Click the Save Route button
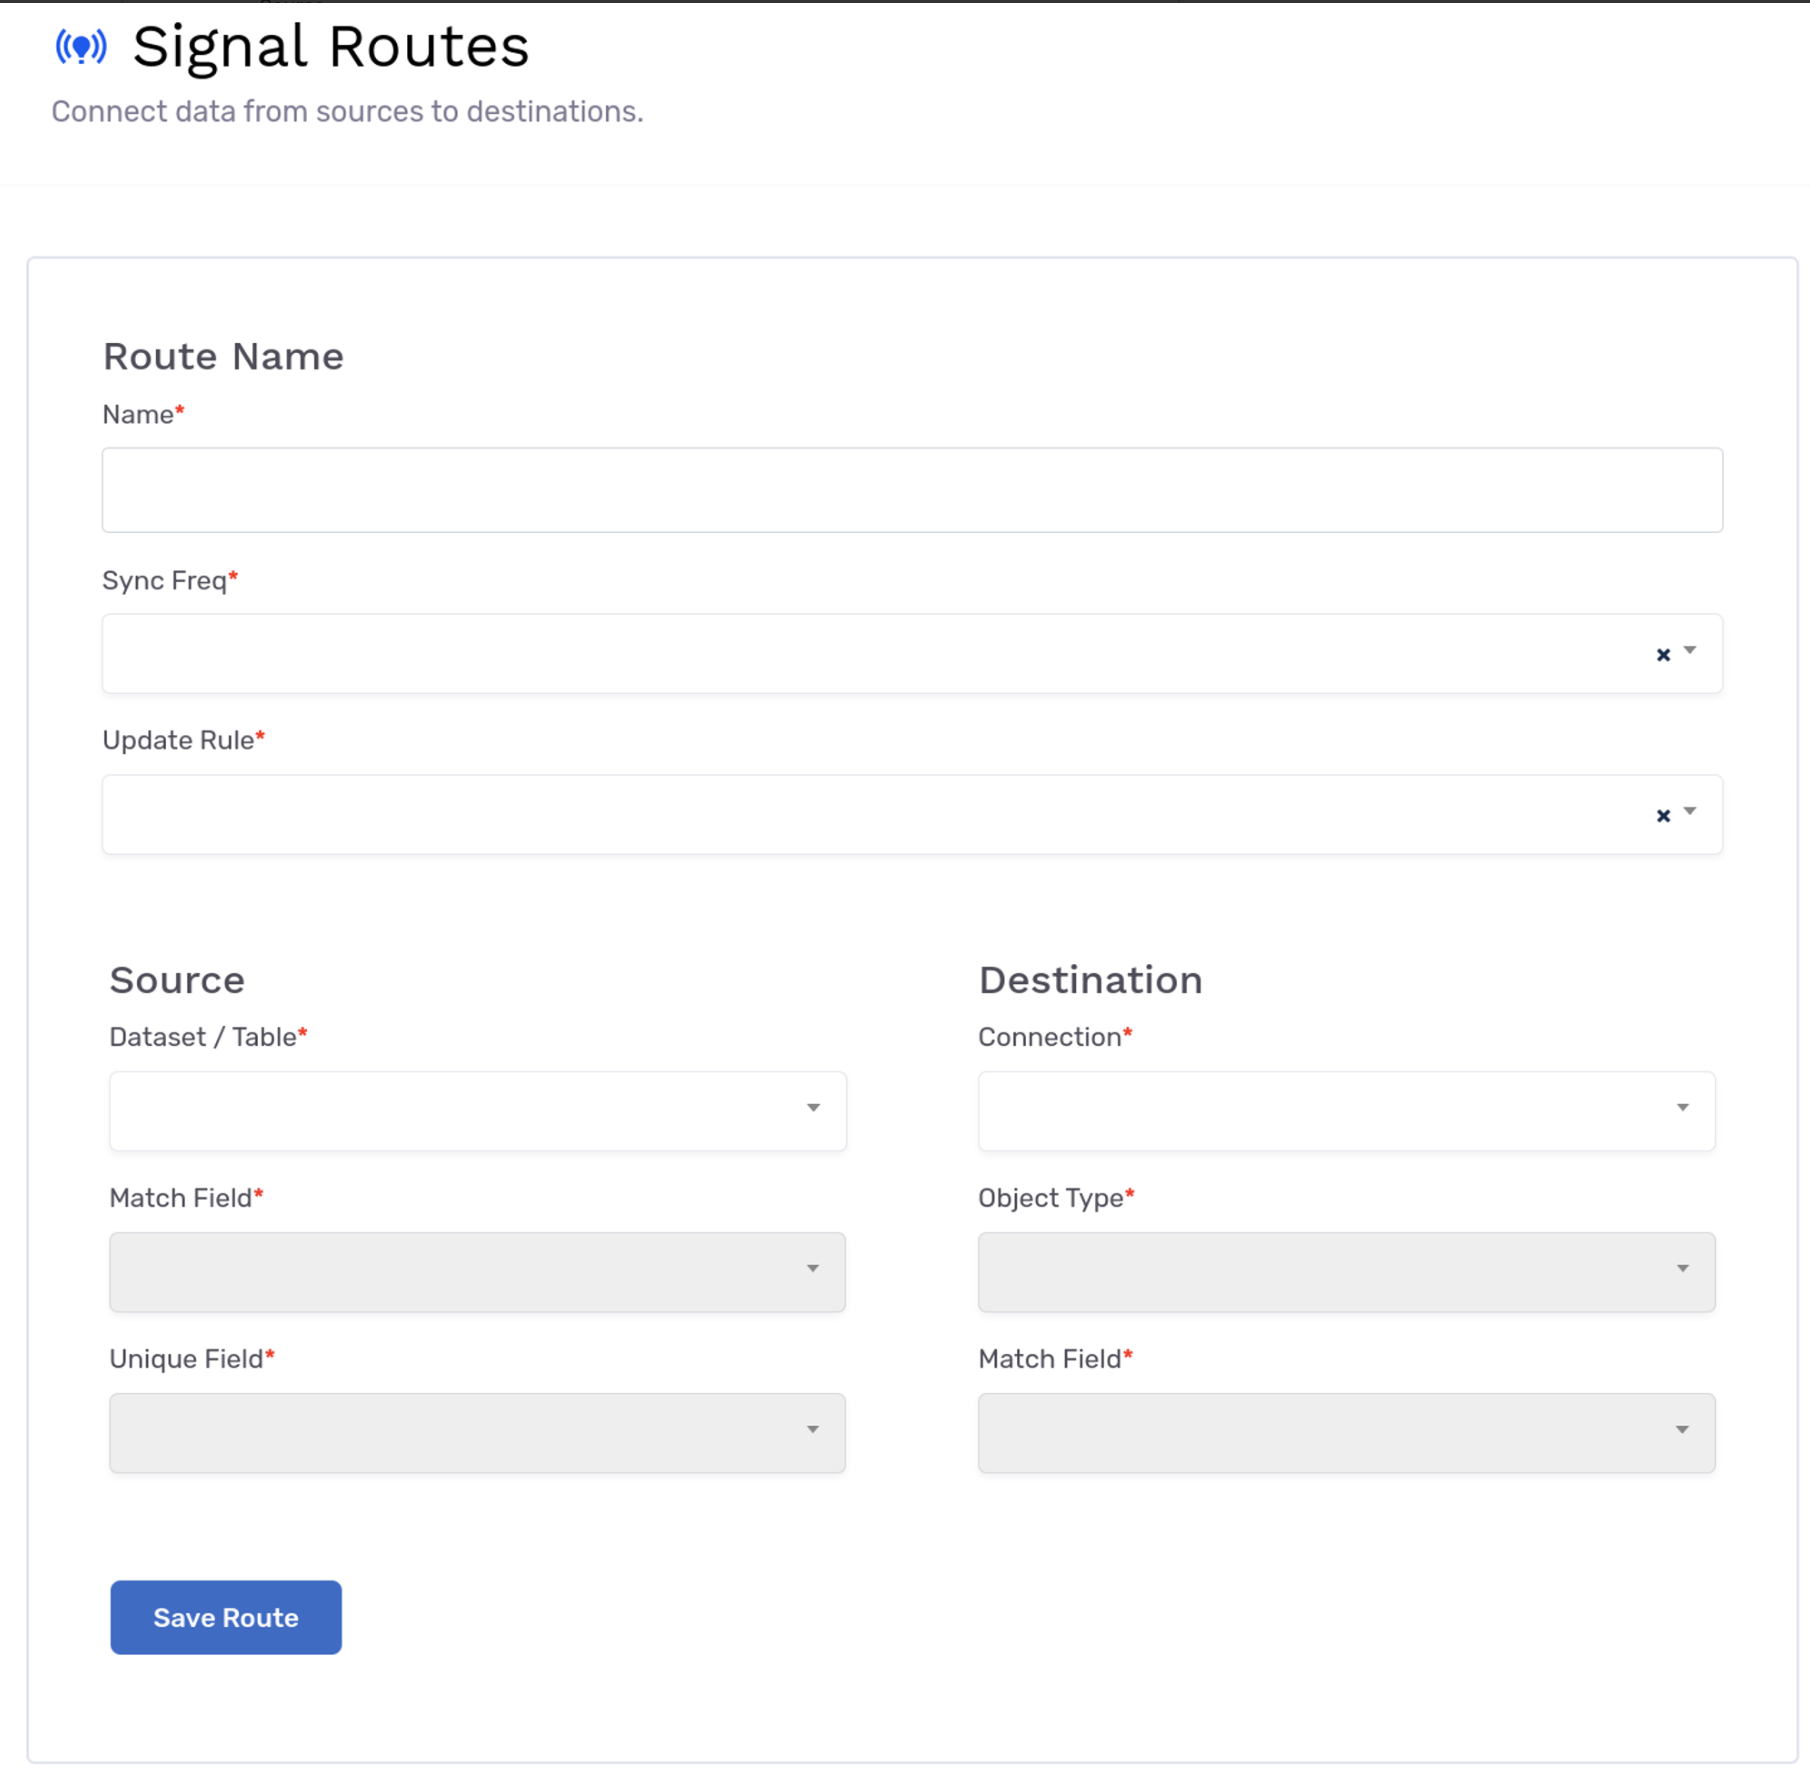The image size is (1810, 1781). click(226, 1617)
